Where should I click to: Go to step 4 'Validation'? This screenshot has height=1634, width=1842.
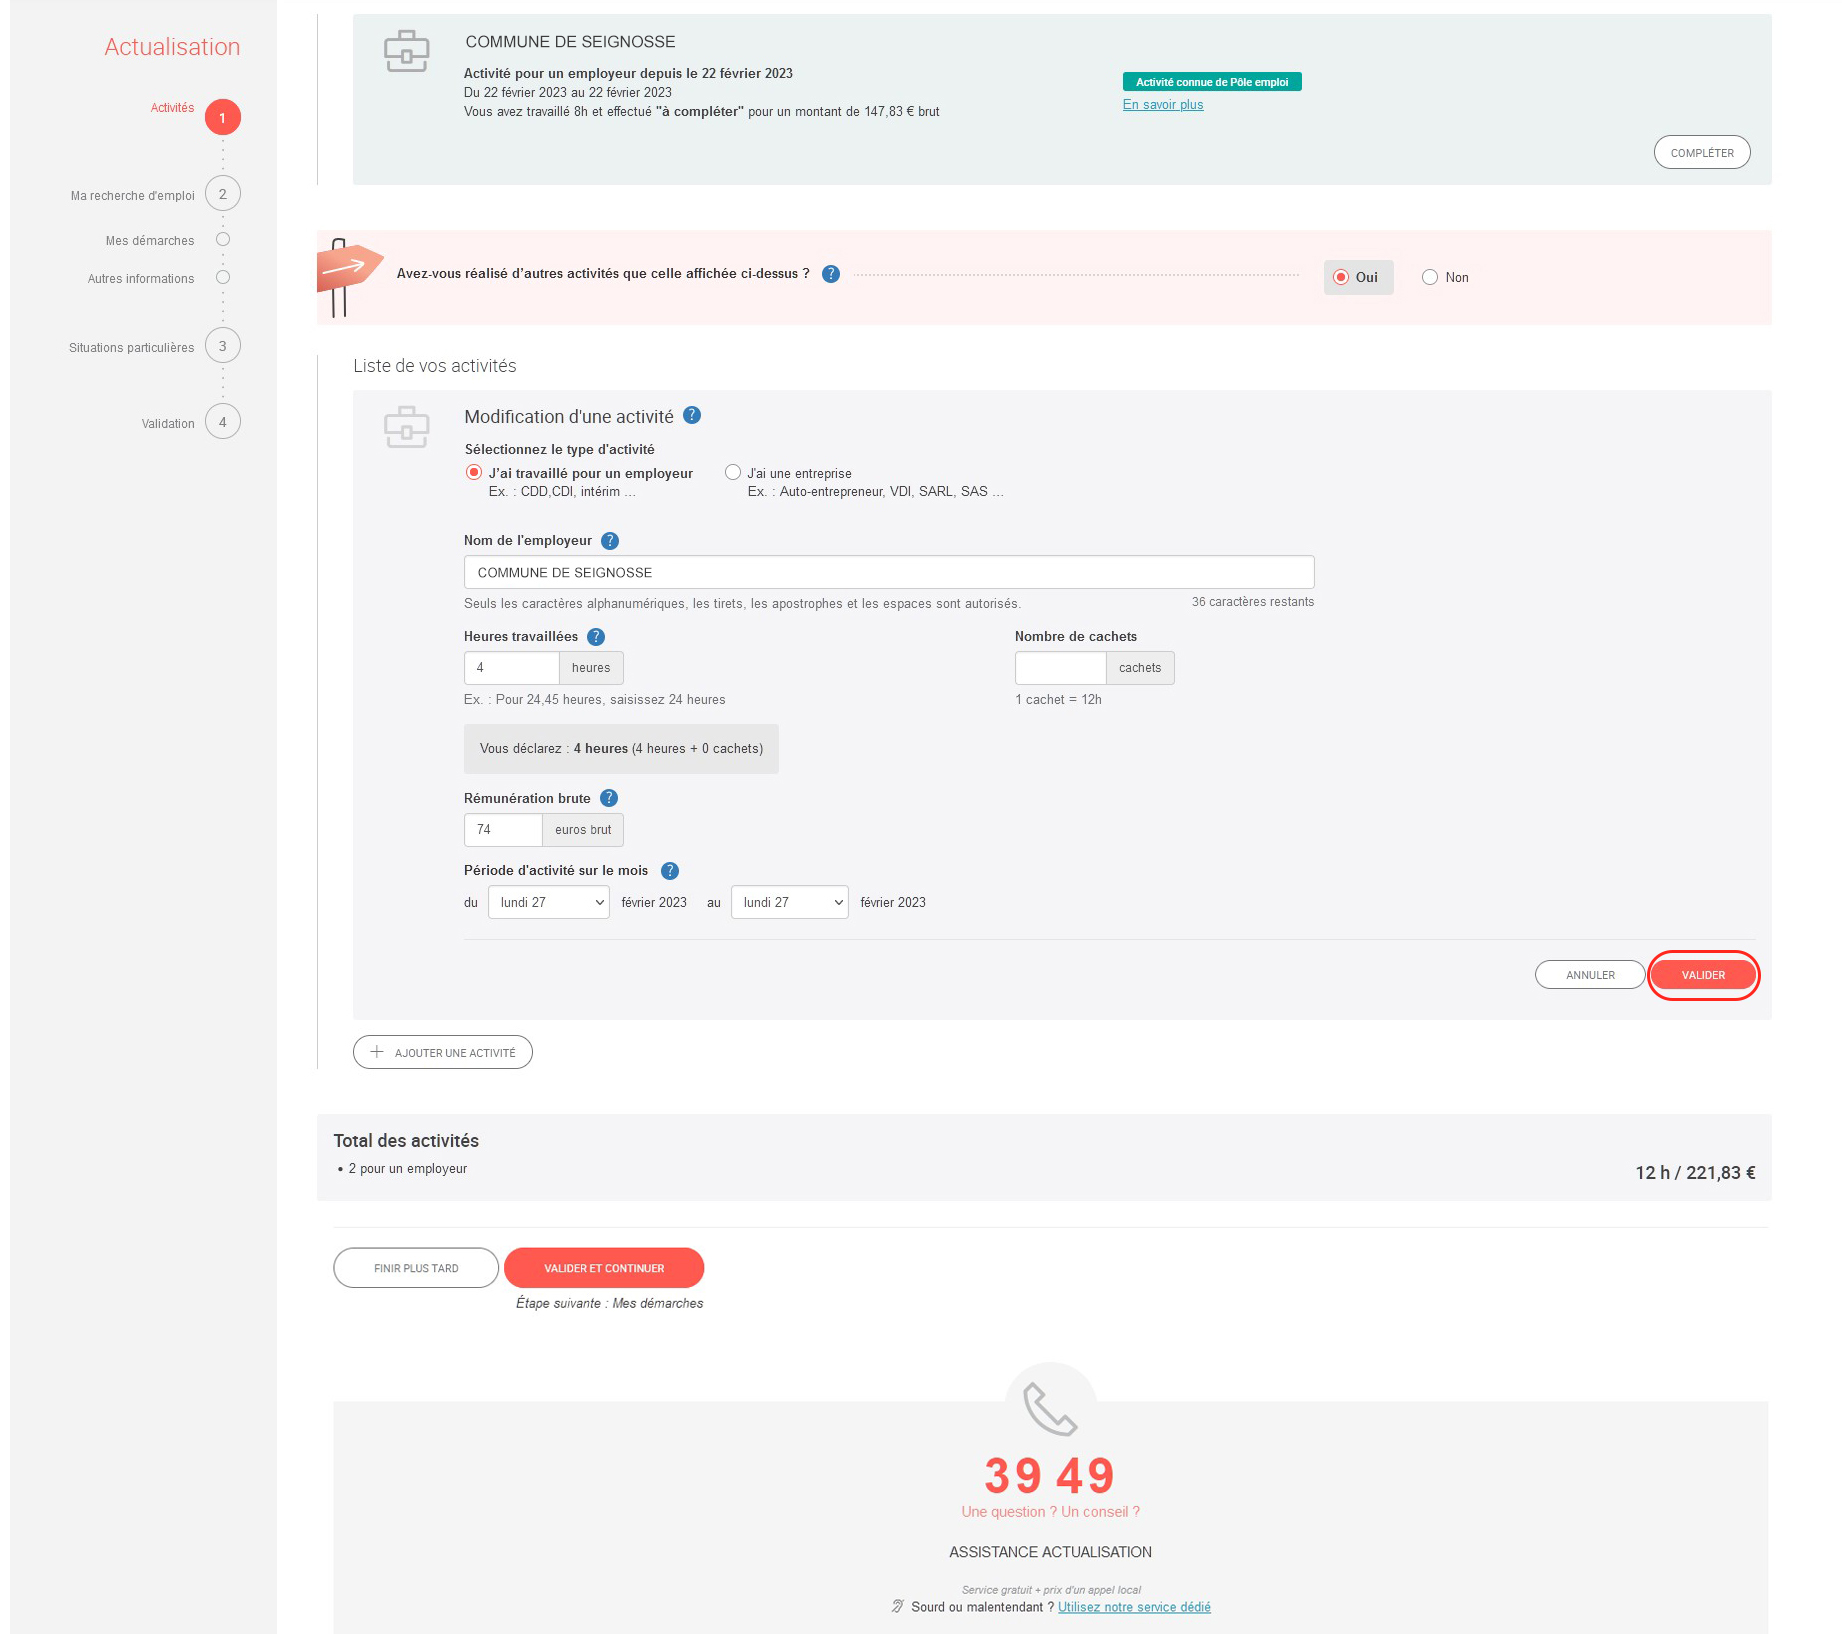click(x=223, y=422)
